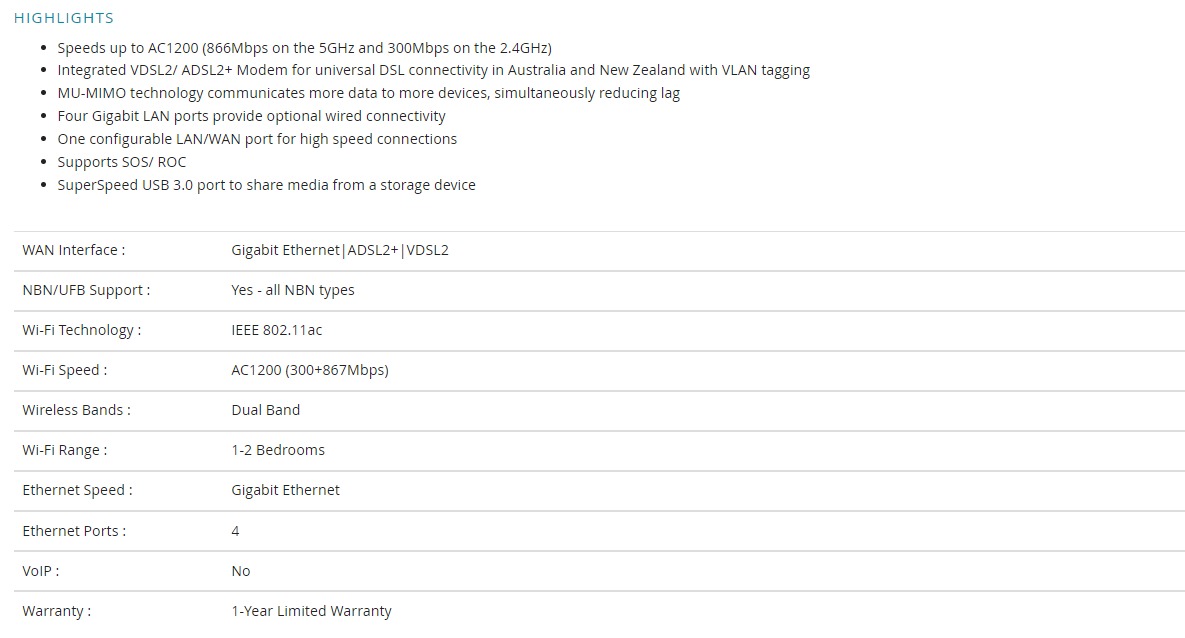Image resolution: width=1185 pixels, height=638 pixels.
Task: Click the Ethernet Speed row label
Action: (x=77, y=490)
